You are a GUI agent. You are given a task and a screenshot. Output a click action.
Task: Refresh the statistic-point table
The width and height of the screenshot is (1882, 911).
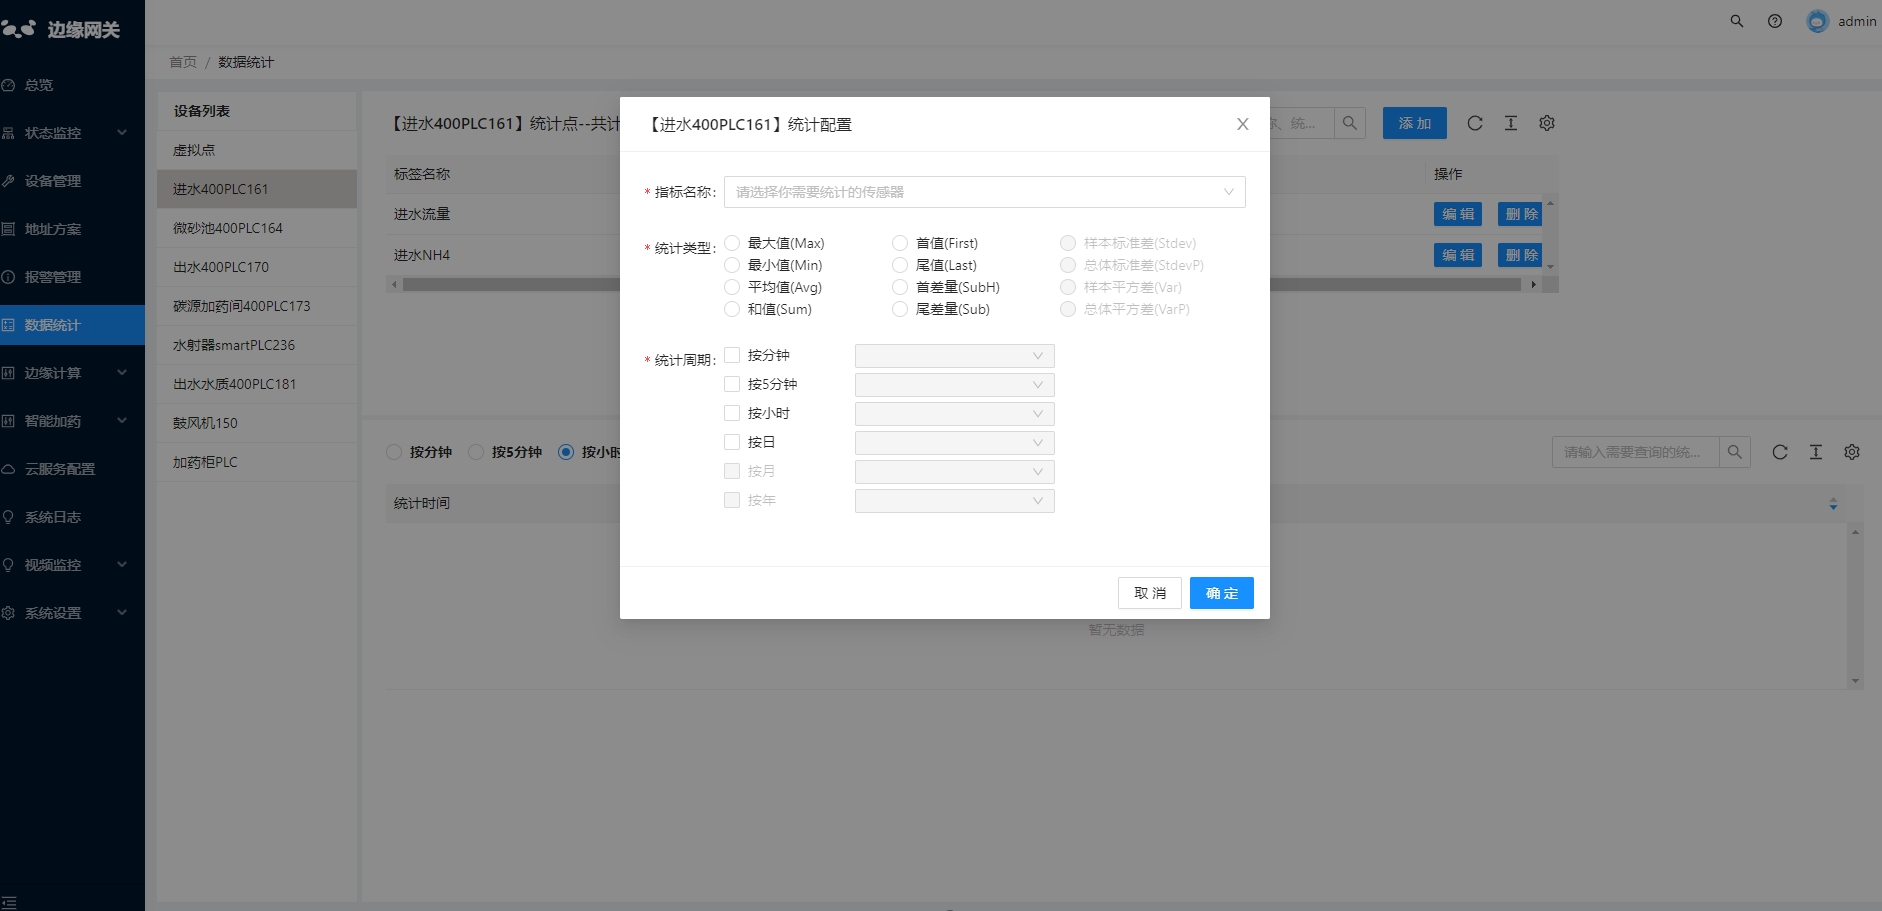click(x=1475, y=123)
